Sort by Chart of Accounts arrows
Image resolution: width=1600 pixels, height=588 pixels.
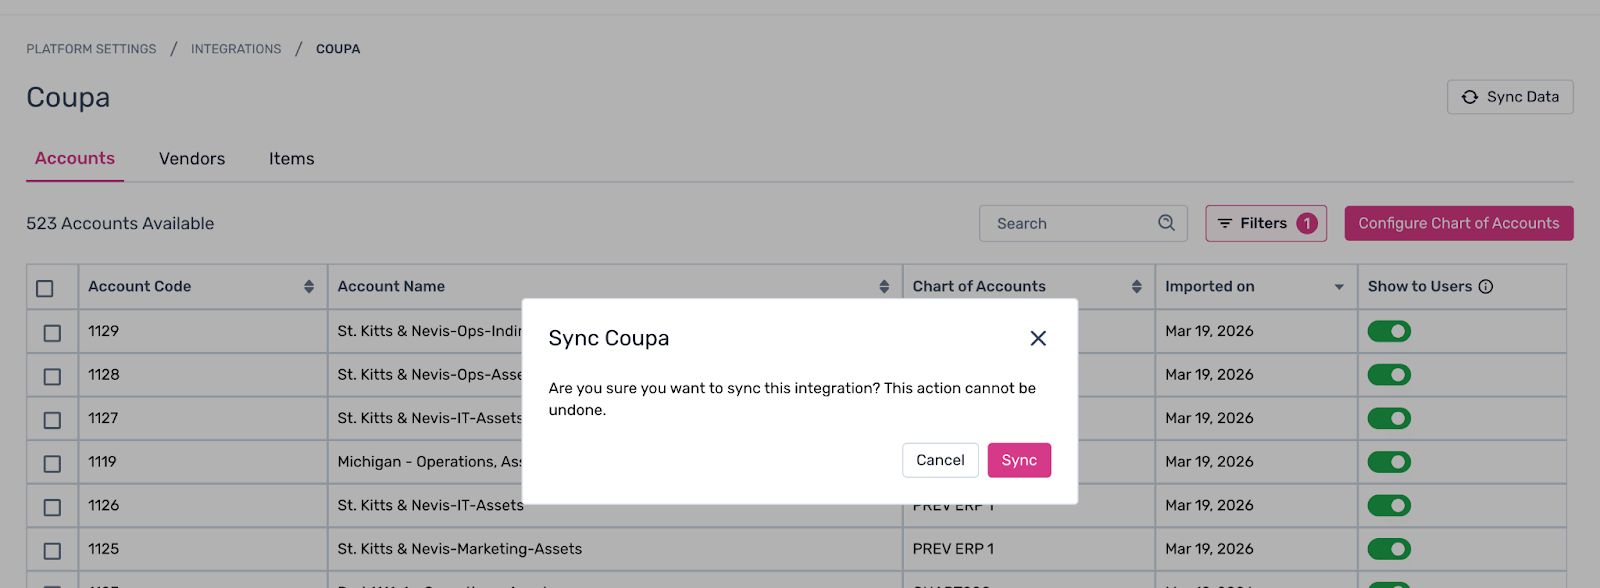(x=1137, y=287)
